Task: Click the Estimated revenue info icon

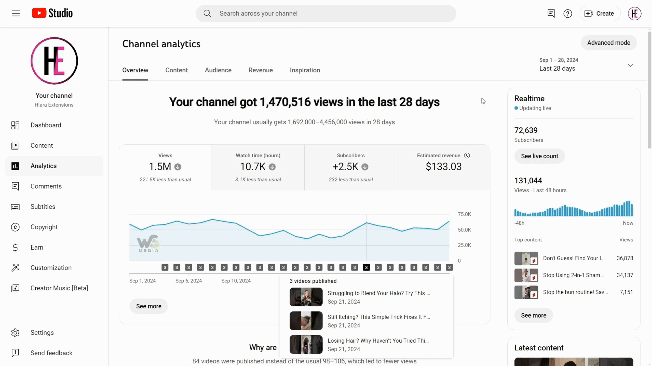Action: click(467, 156)
